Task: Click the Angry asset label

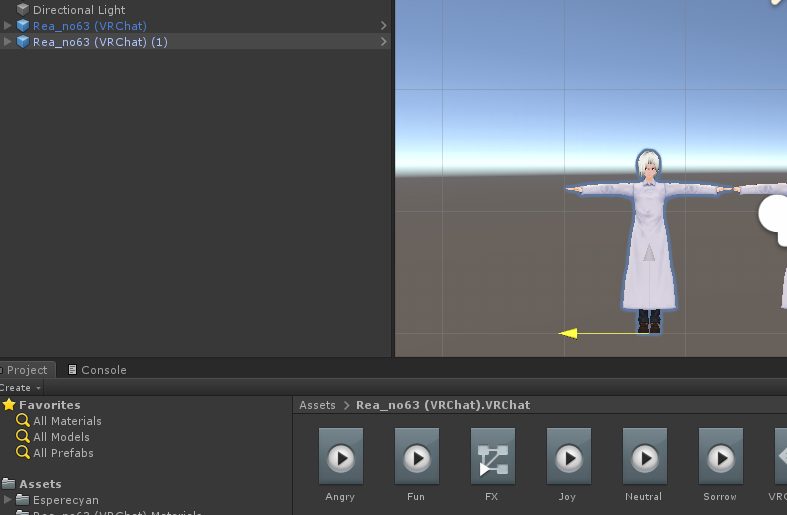Action: pos(340,497)
